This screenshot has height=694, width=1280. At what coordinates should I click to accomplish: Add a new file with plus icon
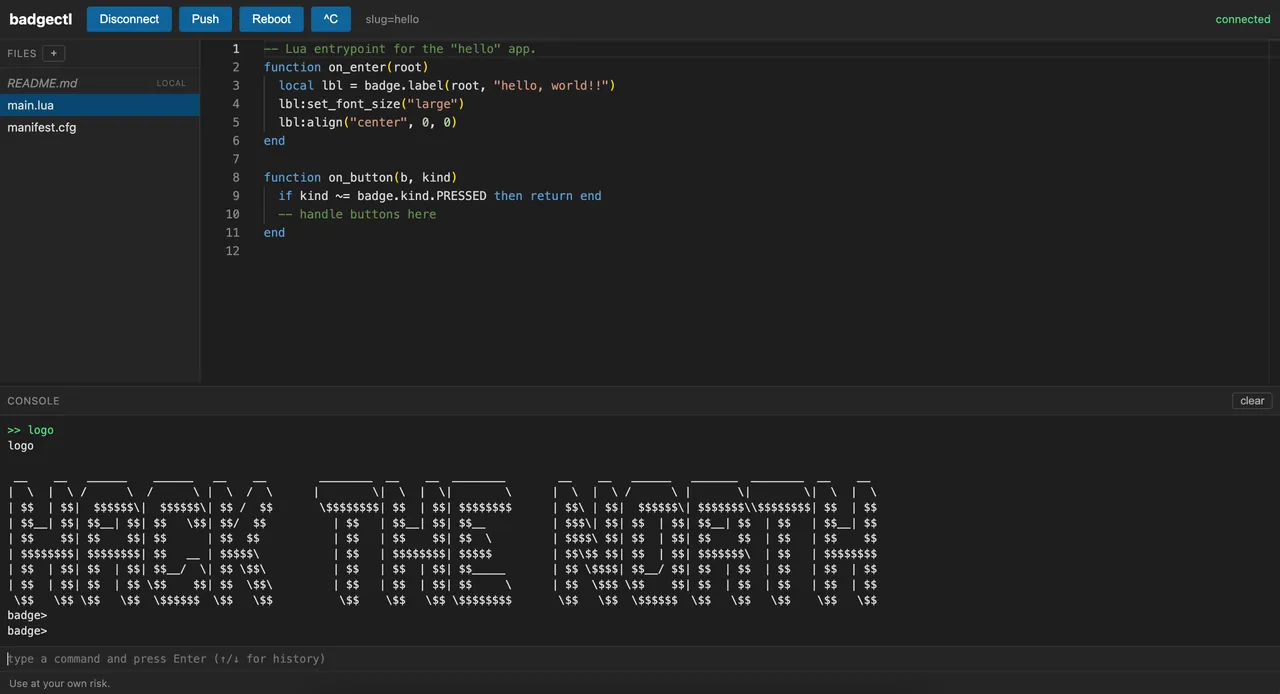[54, 53]
